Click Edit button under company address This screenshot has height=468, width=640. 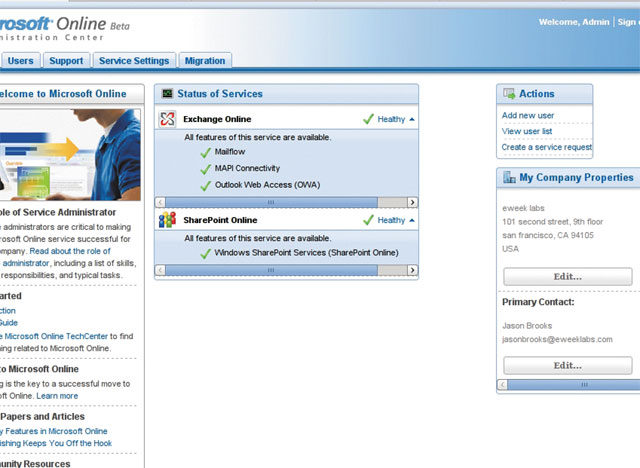[568, 277]
